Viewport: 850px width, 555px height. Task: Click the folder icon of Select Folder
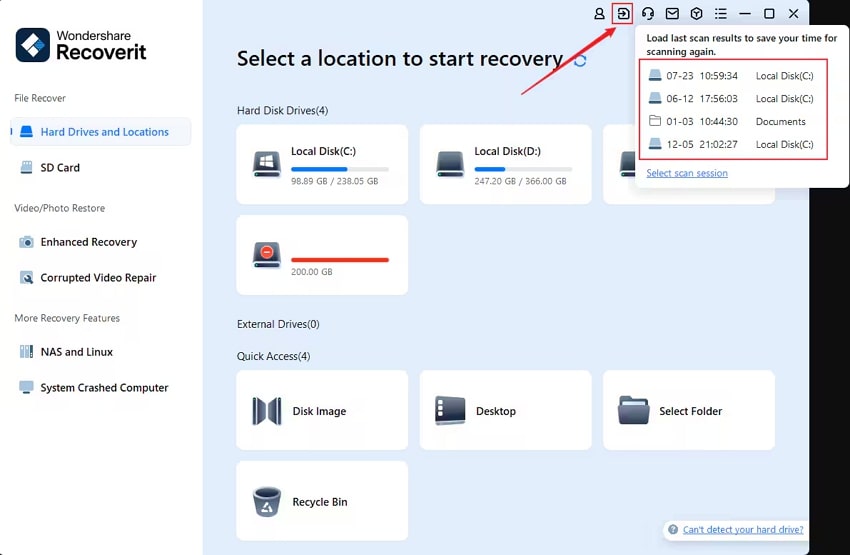point(633,410)
